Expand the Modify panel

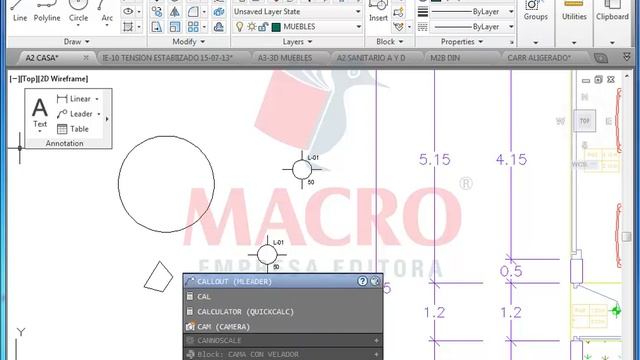(188, 42)
